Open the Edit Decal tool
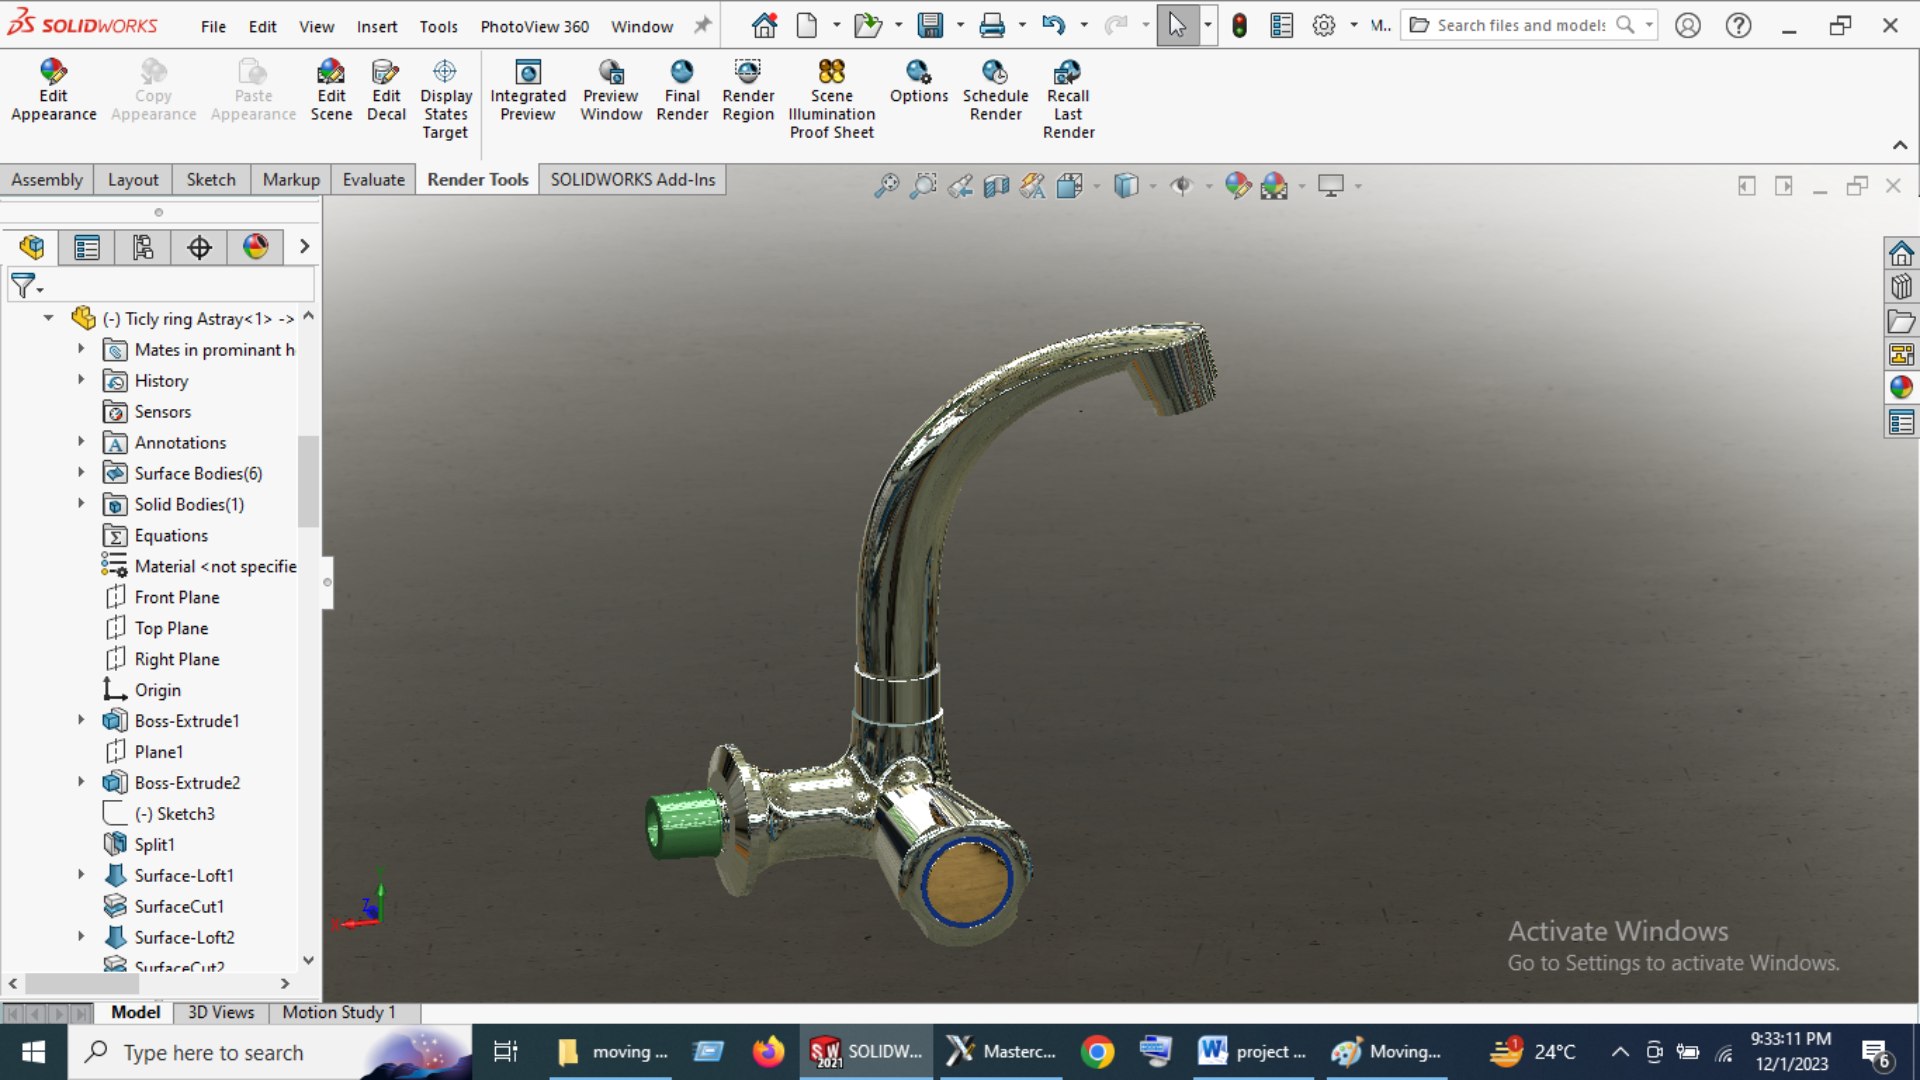The width and height of the screenshot is (1920, 1080). (386, 90)
